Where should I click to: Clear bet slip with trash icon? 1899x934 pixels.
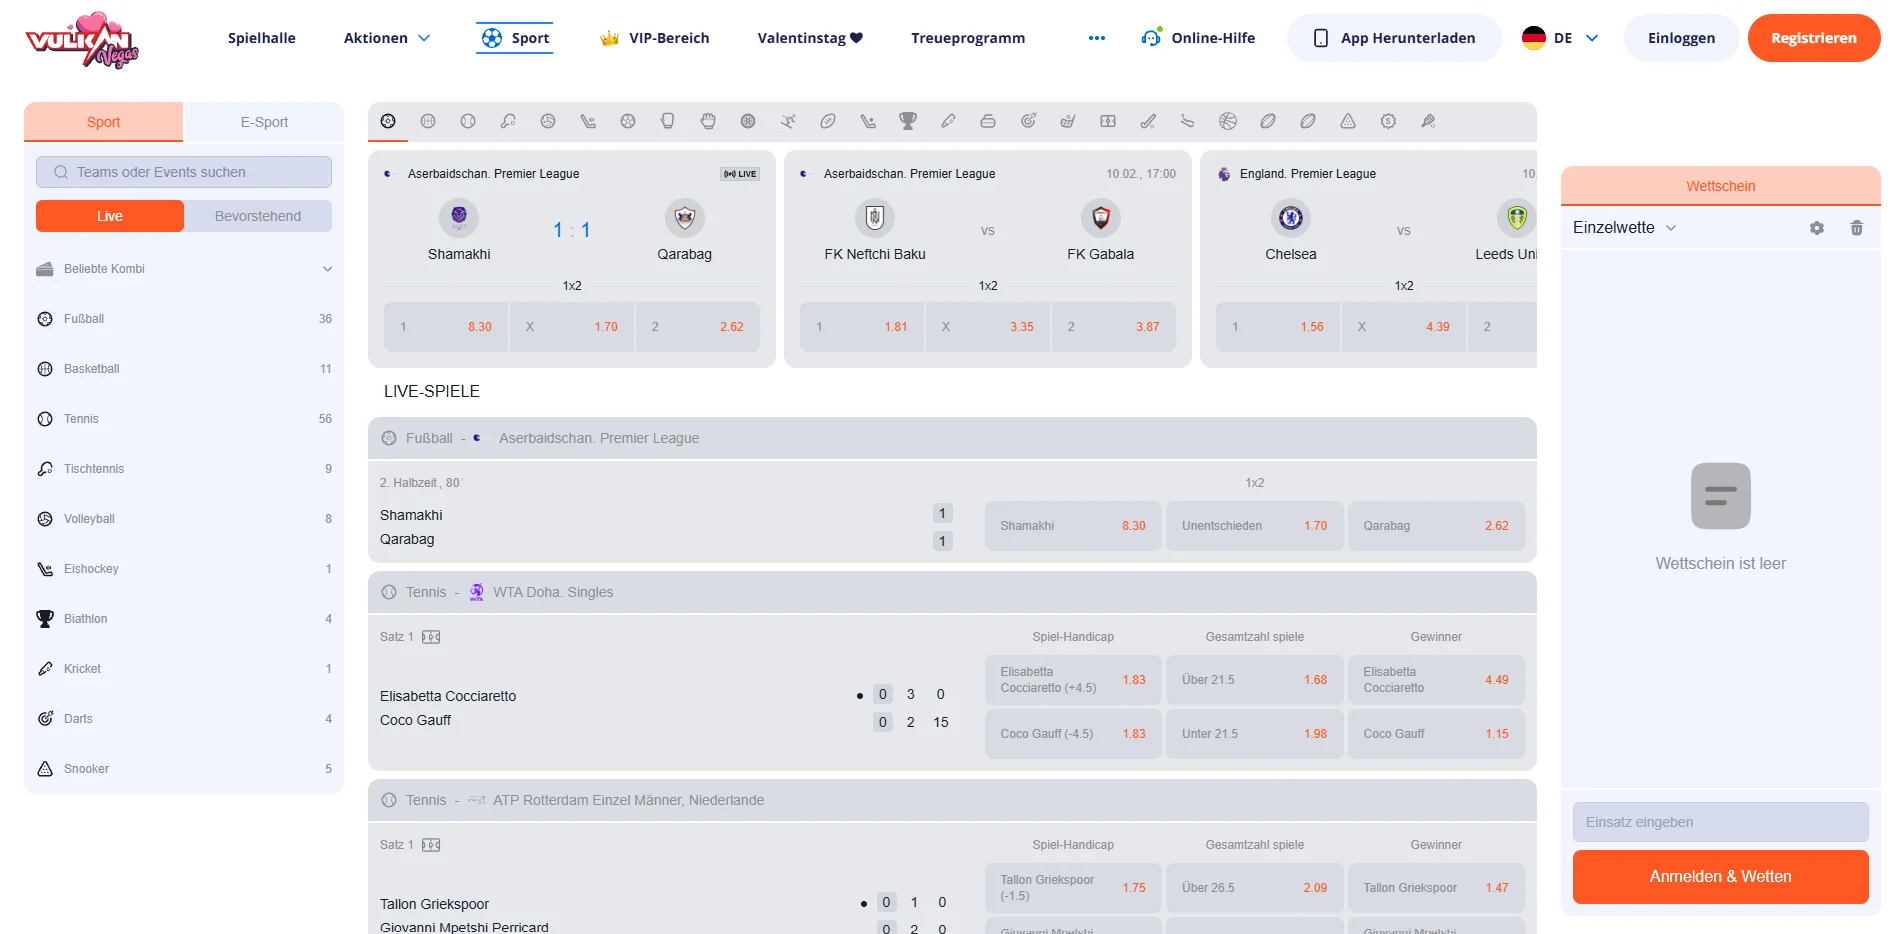pyautogui.click(x=1856, y=228)
